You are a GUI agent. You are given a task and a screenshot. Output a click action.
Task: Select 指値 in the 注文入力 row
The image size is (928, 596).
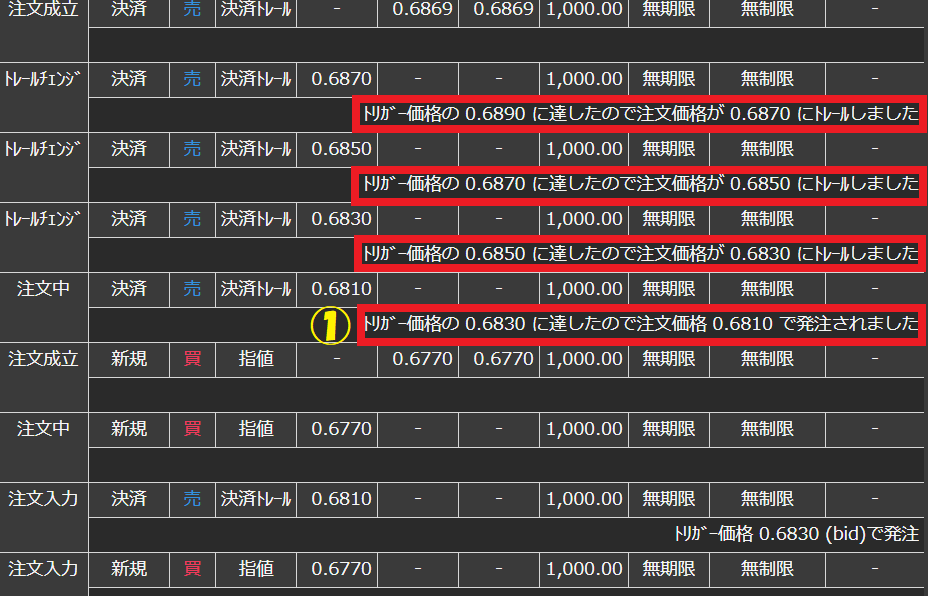click(x=256, y=569)
